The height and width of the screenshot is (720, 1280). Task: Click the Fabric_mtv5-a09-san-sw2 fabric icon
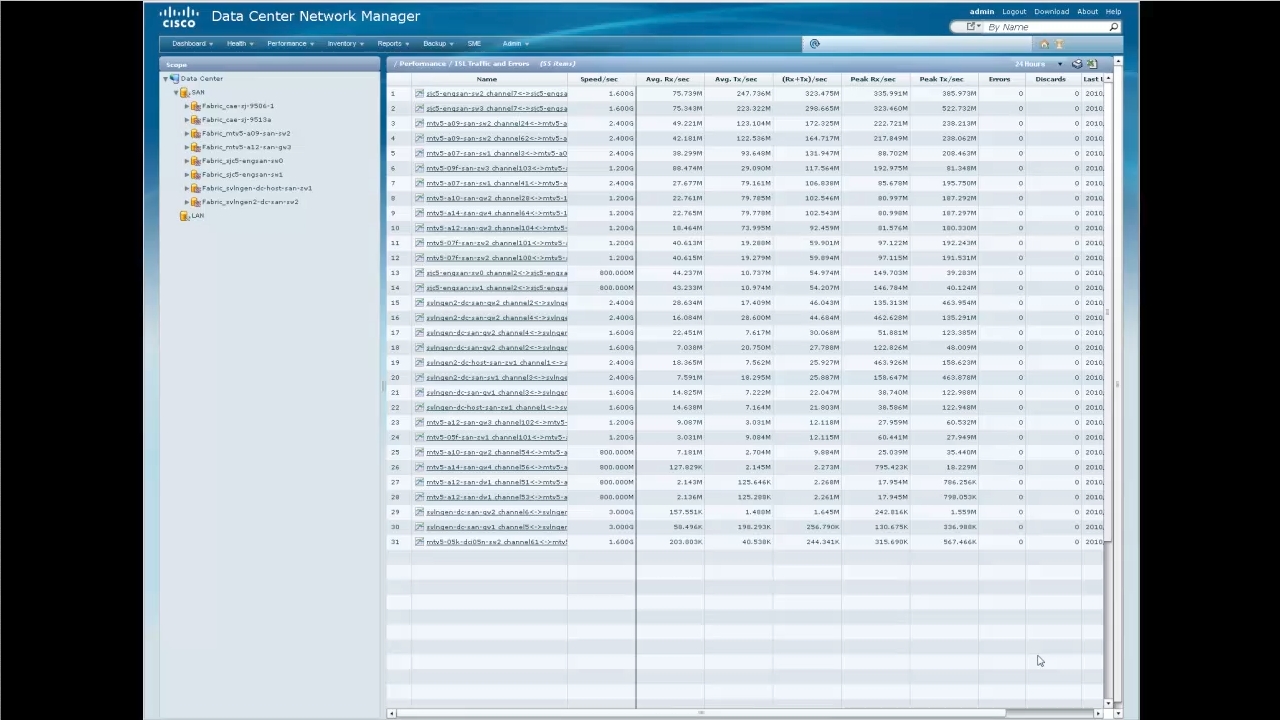(x=196, y=133)
